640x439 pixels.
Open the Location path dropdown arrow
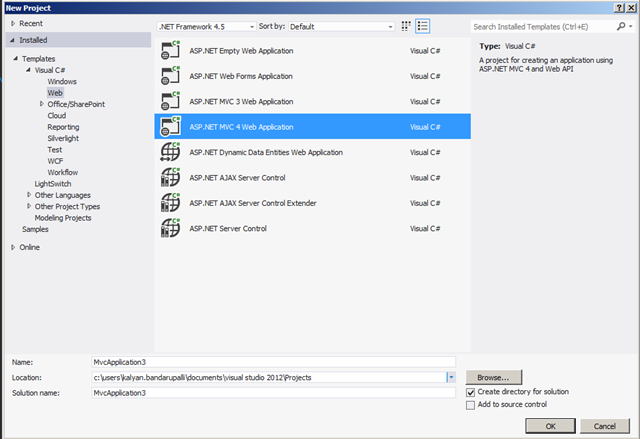pos(451,377)
